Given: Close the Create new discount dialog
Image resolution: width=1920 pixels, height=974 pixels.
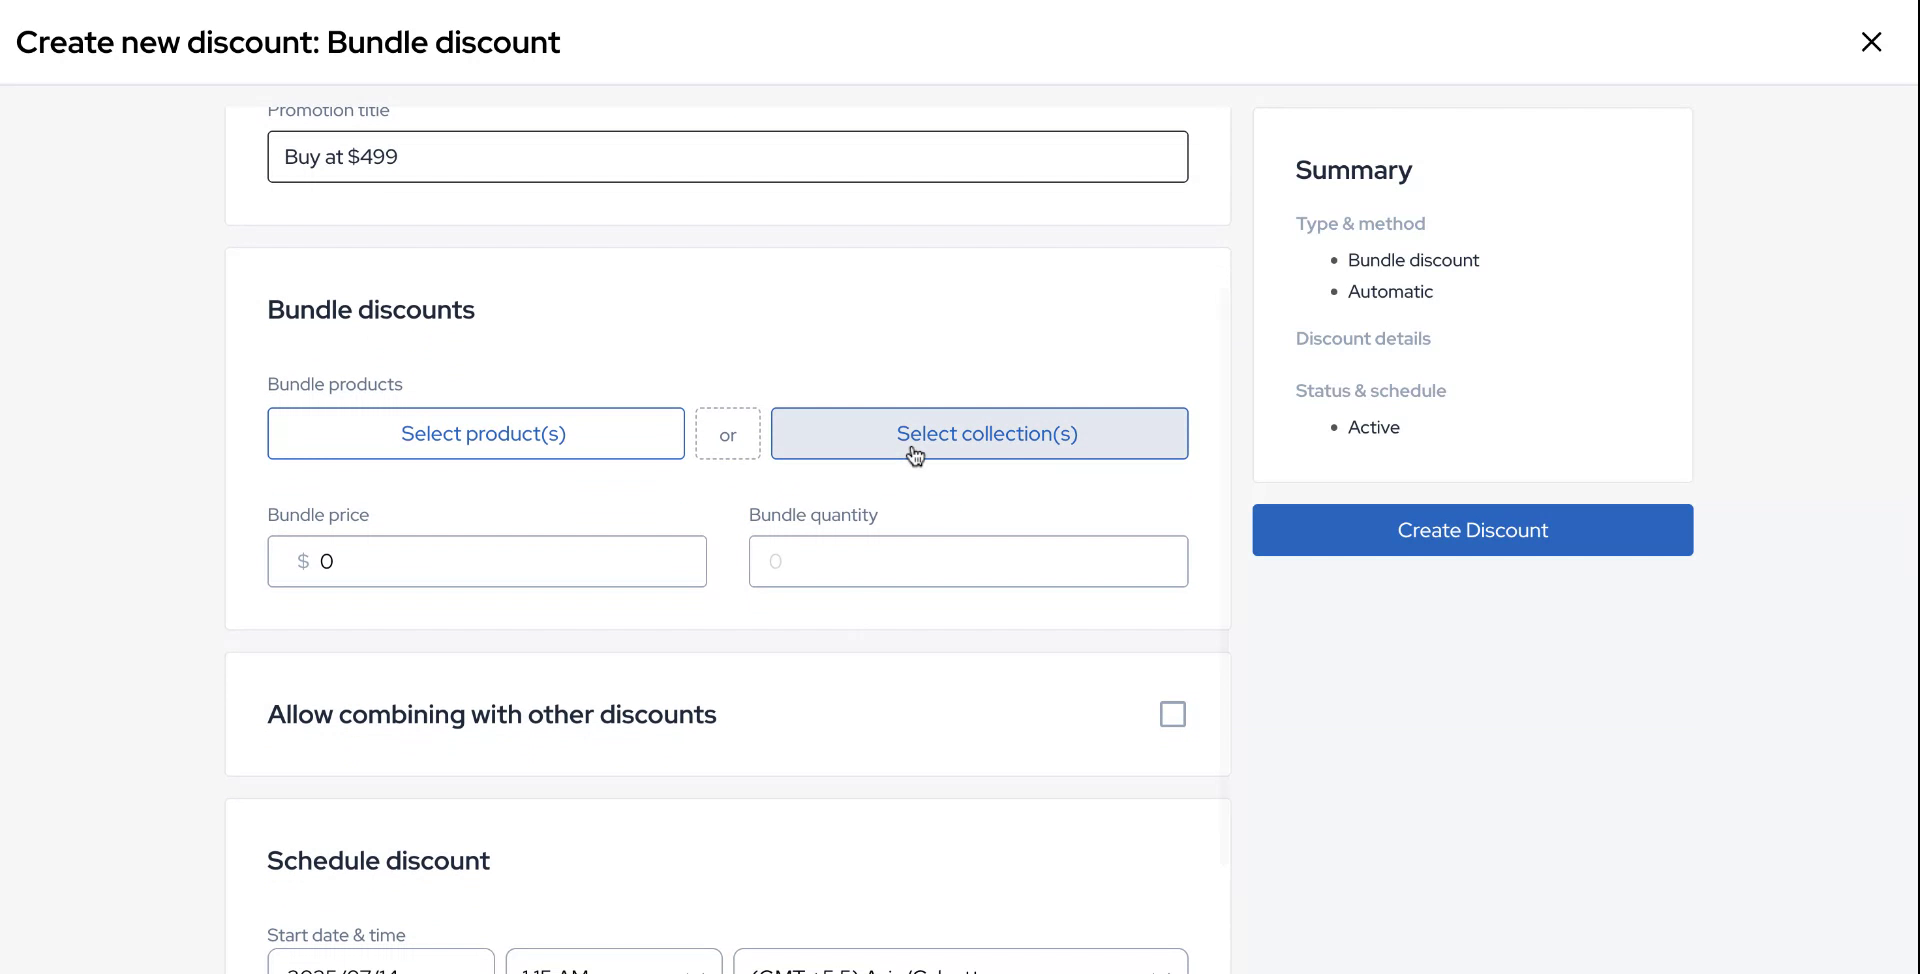Looking at the screenshot, I should [1871, 42].
